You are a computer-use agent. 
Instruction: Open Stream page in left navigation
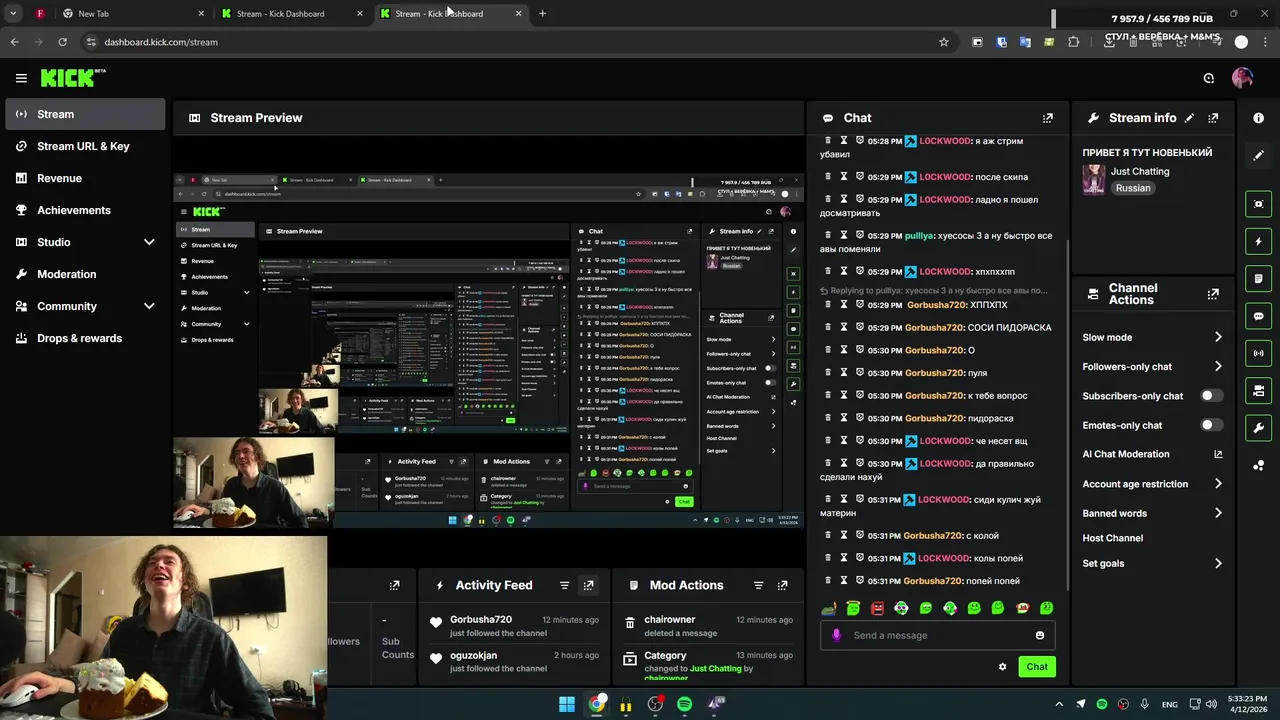(x=85, y=114)
